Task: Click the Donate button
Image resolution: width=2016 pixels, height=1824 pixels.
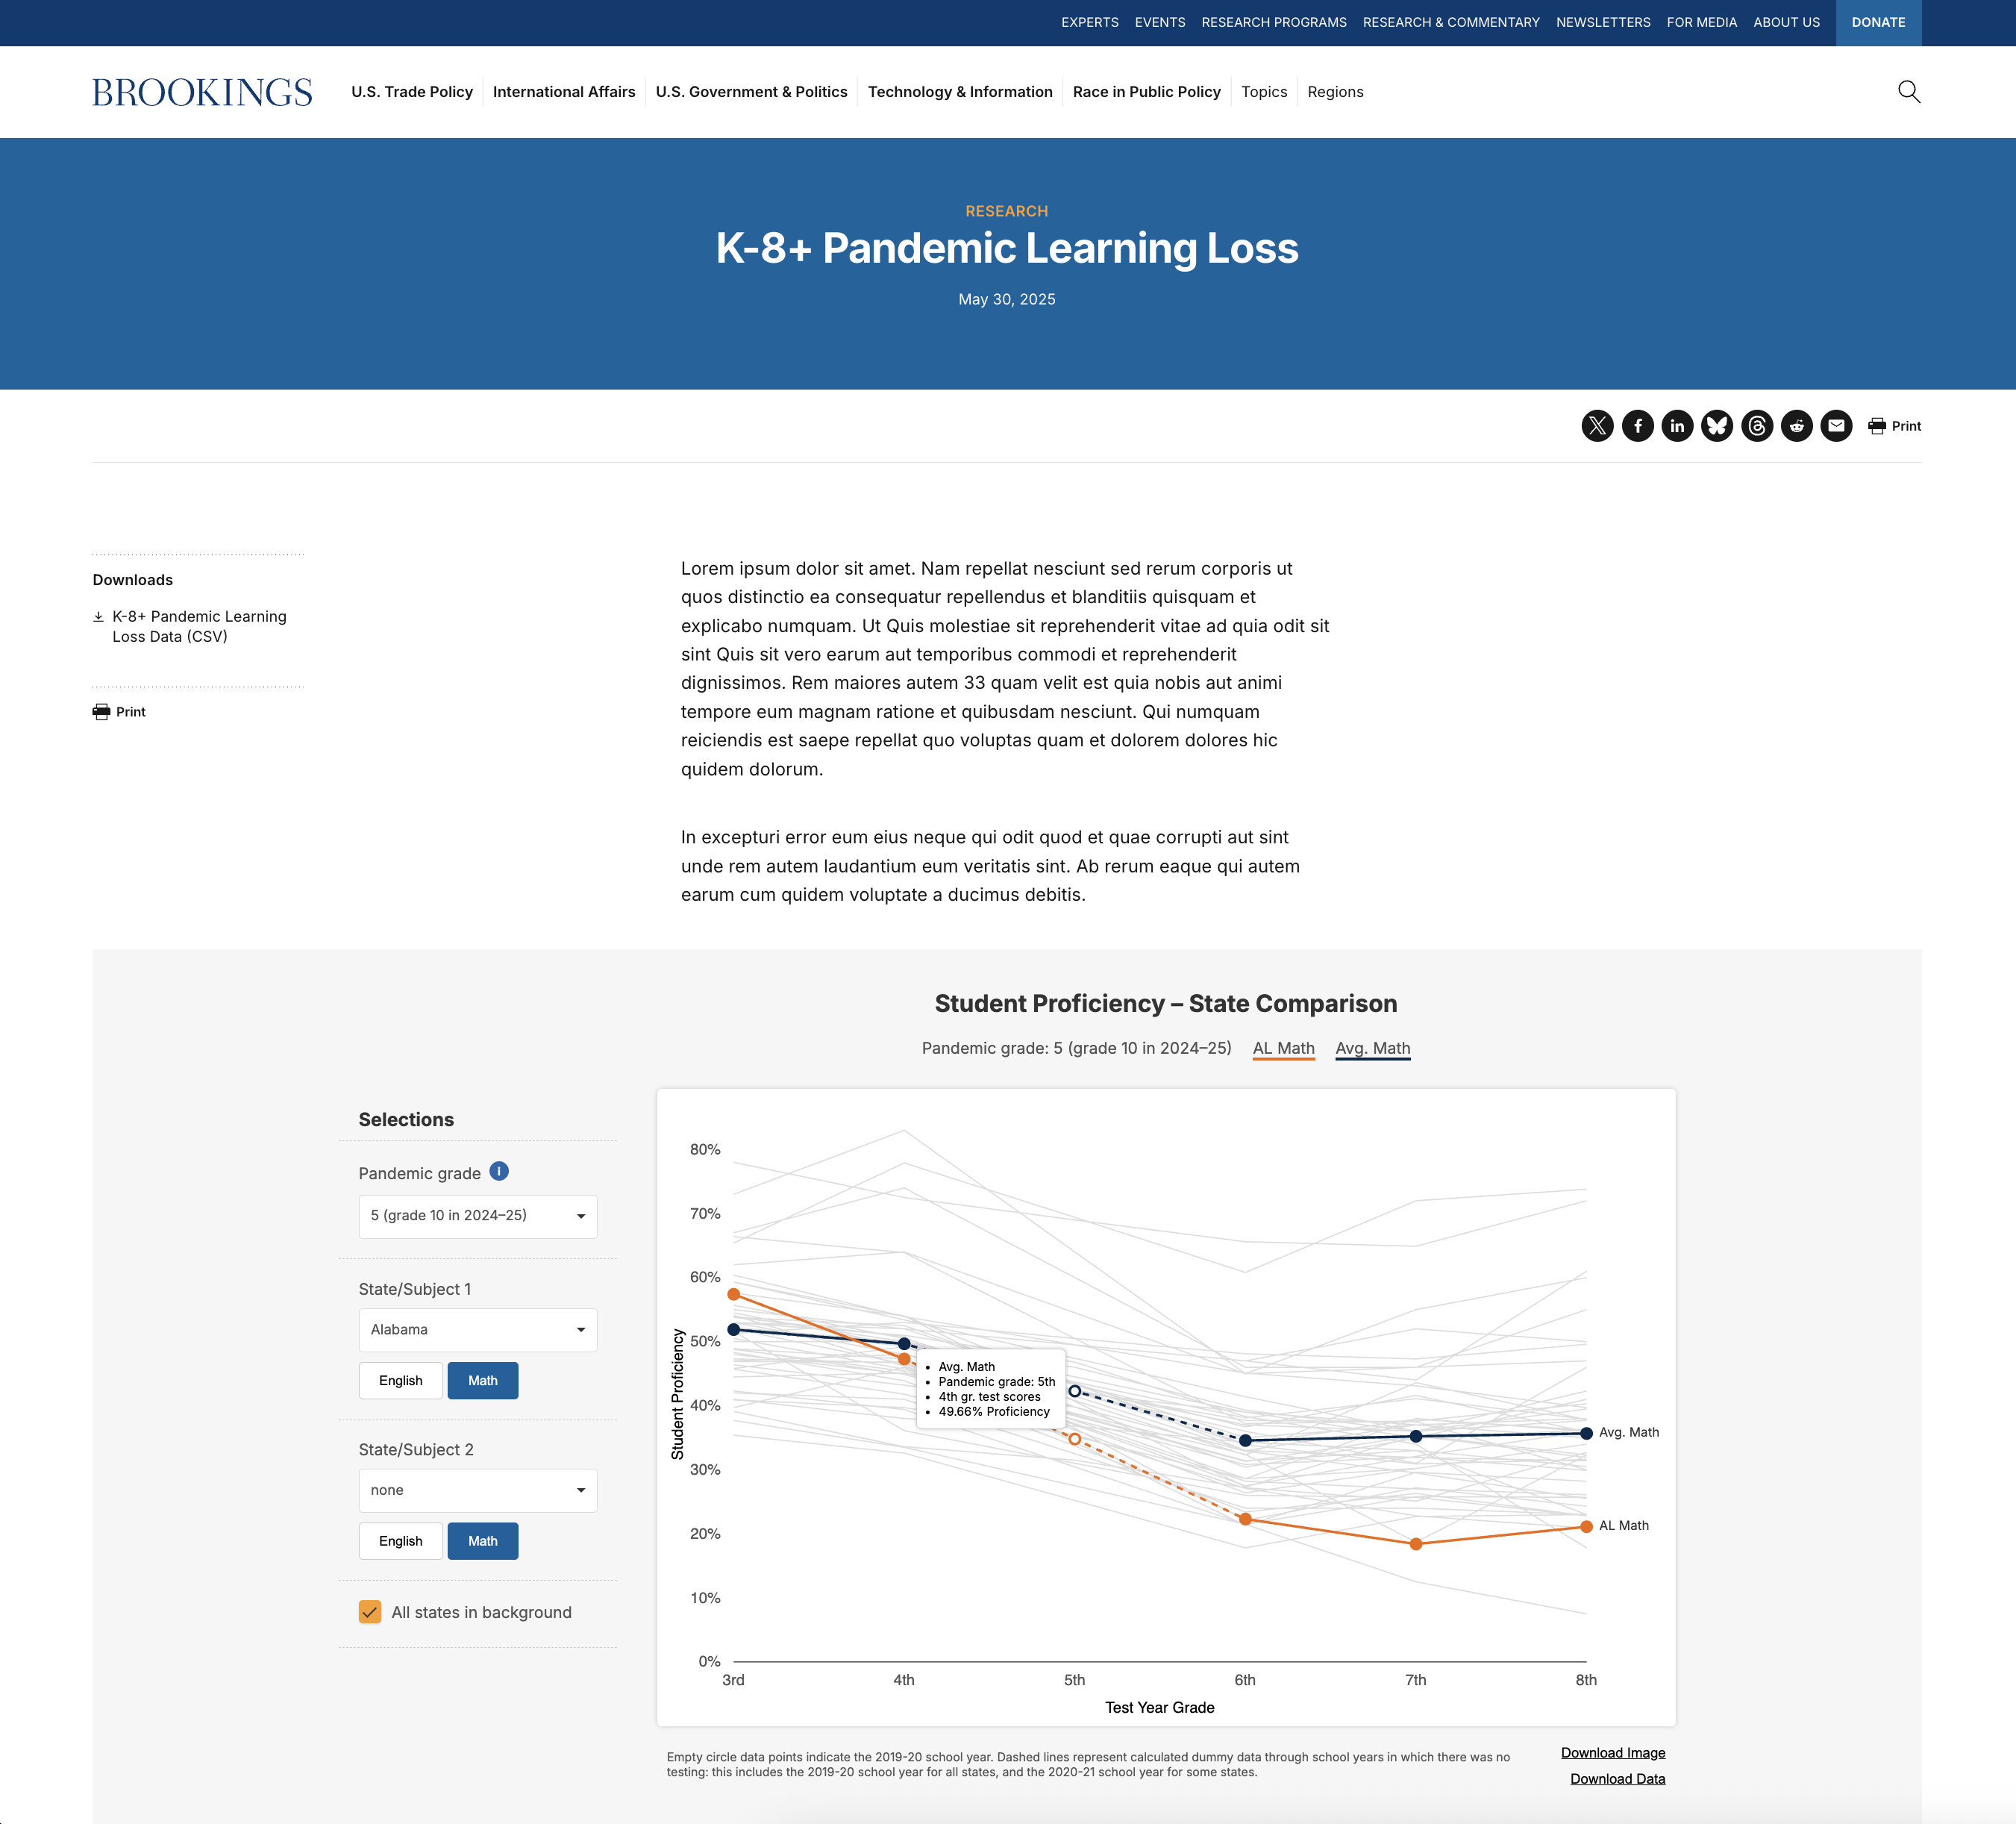Action: 1878,23
